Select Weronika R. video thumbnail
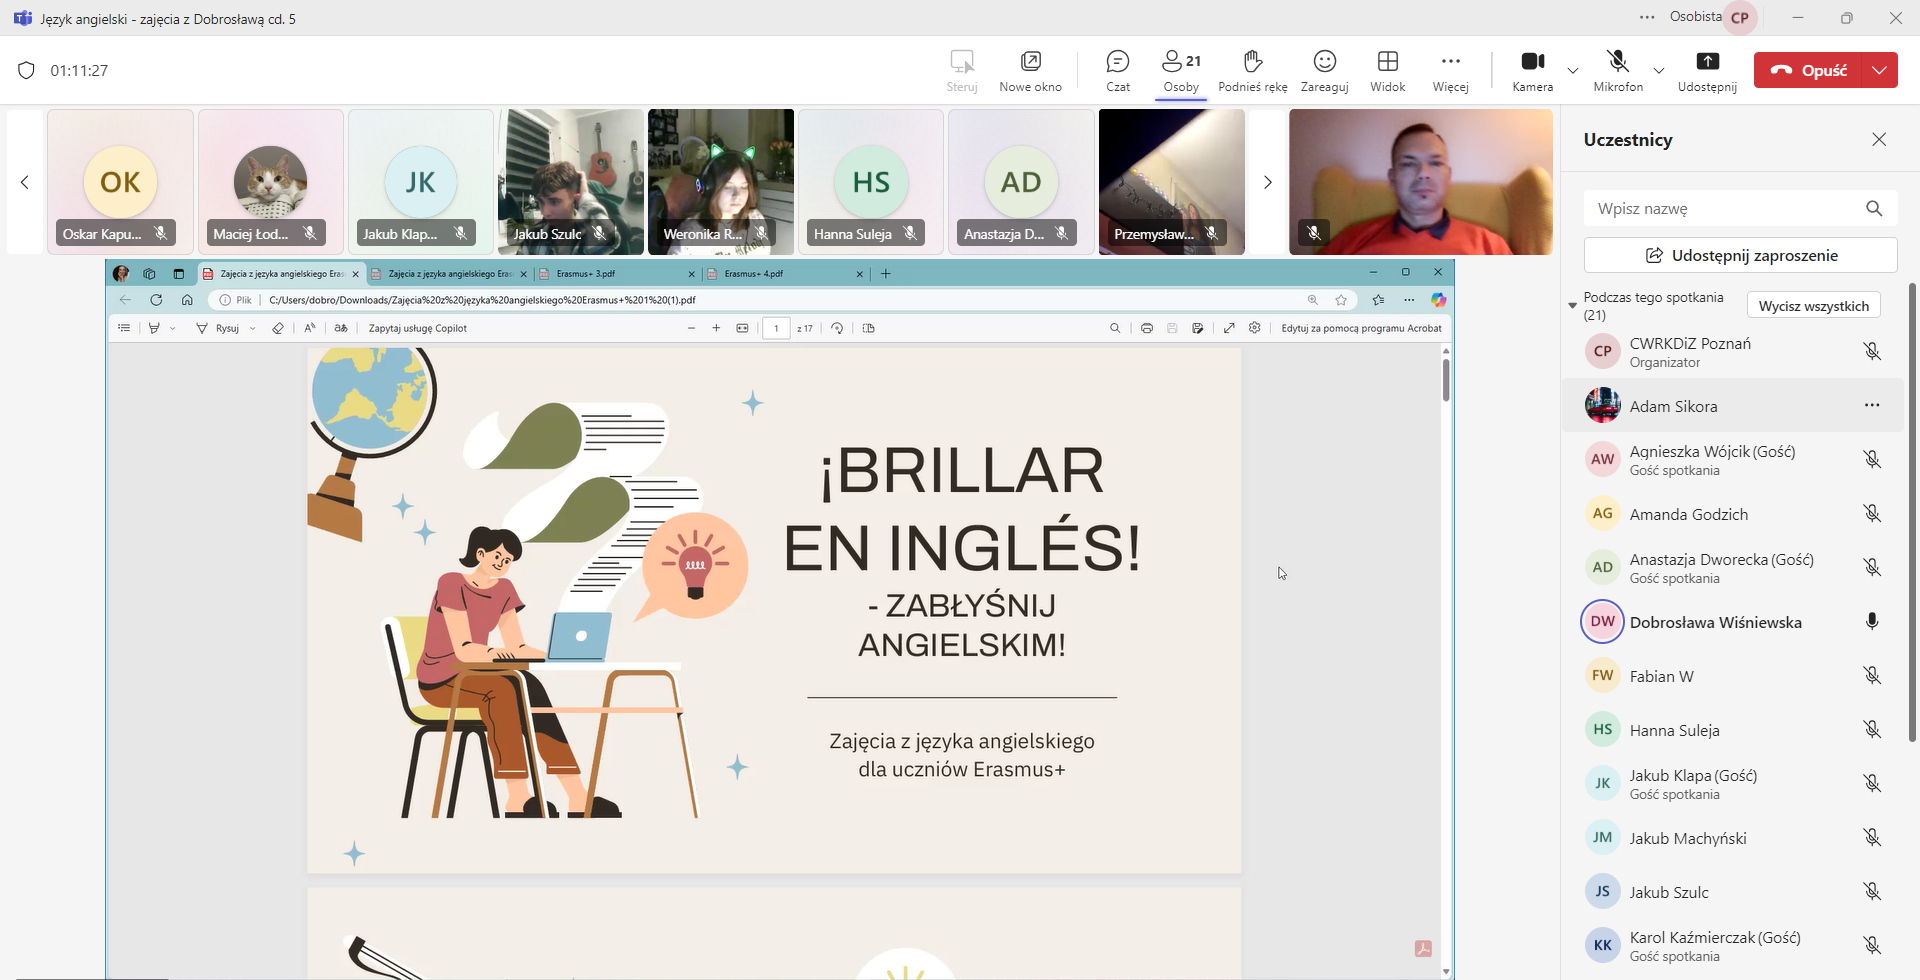Viewport: 1920px width, 980px height. coord(721,182)
